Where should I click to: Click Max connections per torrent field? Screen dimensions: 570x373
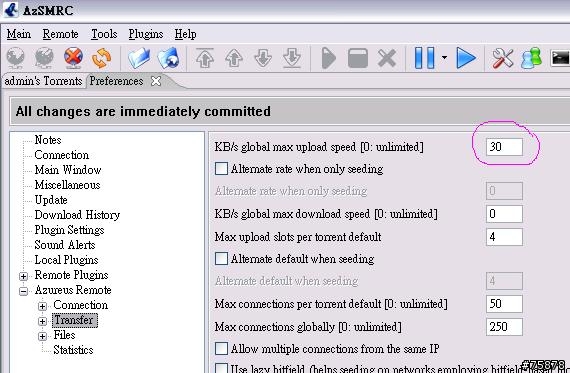(x=504, y=304)
